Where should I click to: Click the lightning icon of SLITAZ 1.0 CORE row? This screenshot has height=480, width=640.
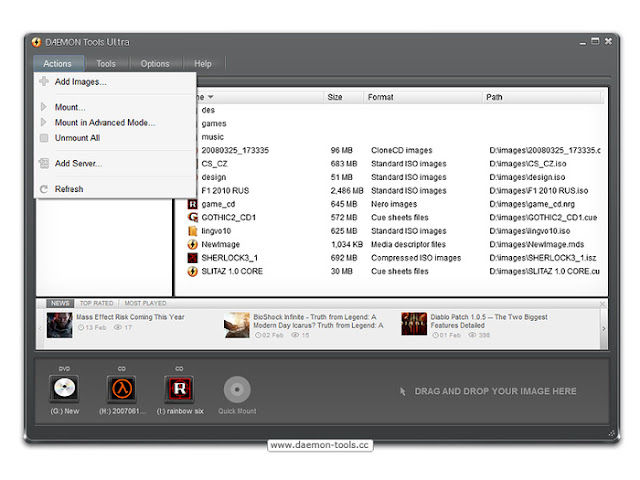(192, 271)
